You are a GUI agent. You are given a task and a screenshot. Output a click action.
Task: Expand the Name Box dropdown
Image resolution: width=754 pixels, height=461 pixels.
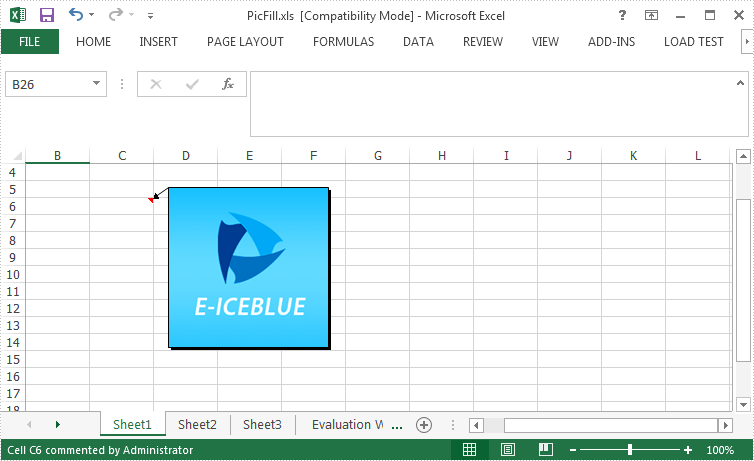[97, 84]
